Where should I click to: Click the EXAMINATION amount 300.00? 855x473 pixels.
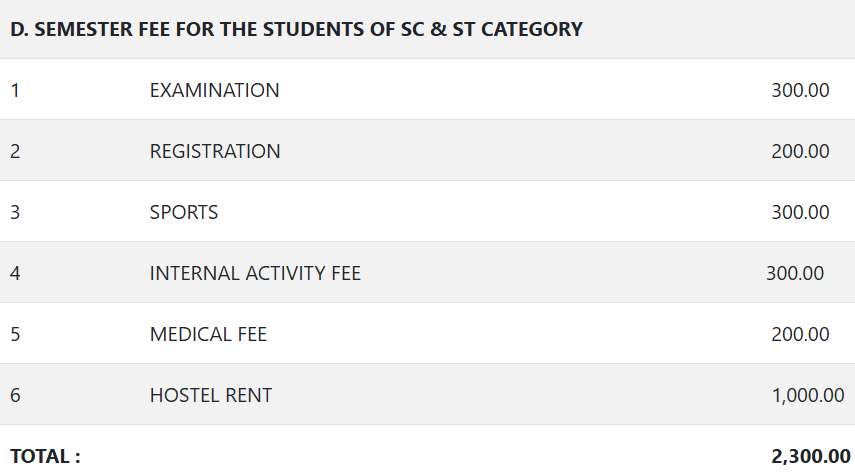coord(800,90)
